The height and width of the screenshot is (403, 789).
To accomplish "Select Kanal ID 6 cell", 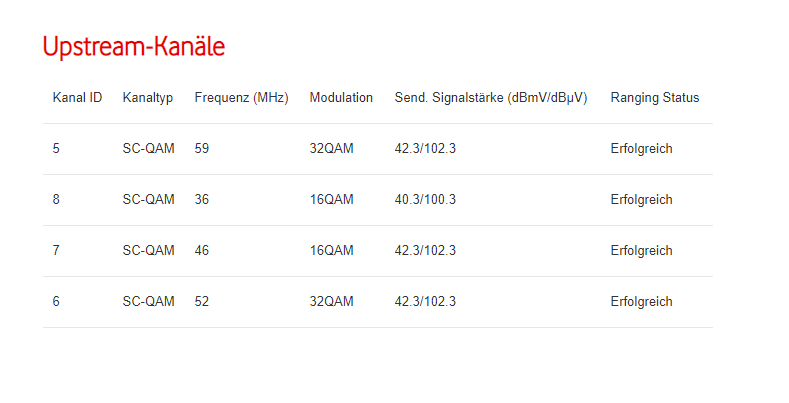I will (57, 302).
